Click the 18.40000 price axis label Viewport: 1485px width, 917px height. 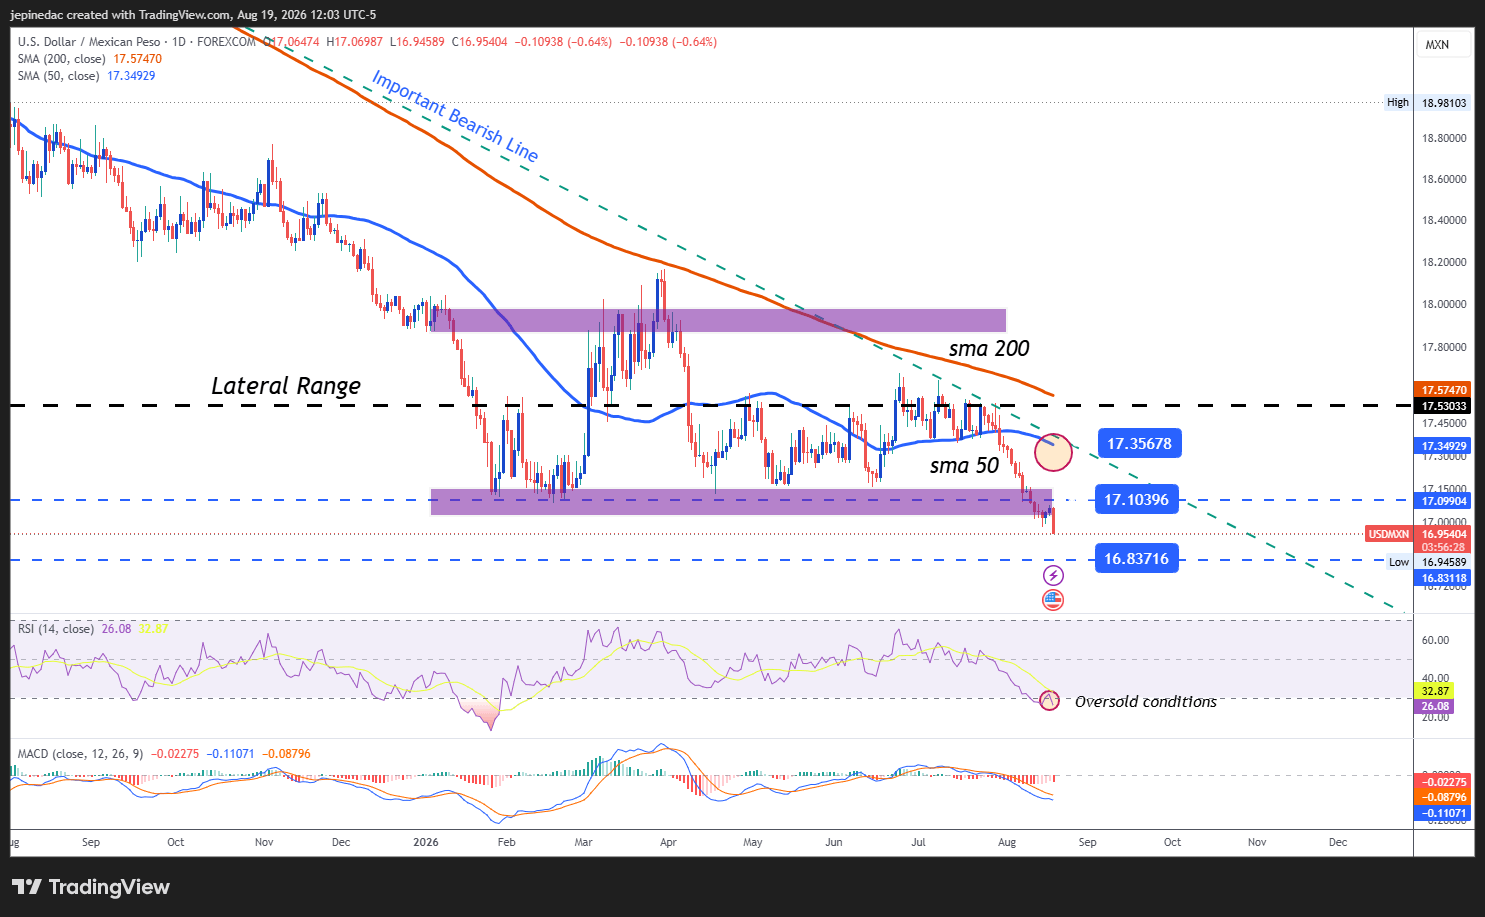[1444, 221]
